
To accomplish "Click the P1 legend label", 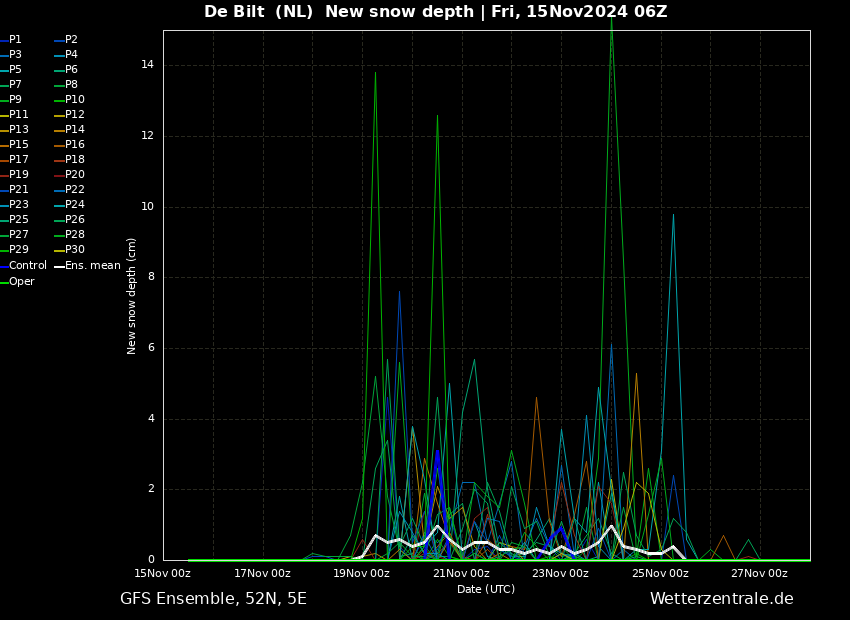I will pos(15,40).
